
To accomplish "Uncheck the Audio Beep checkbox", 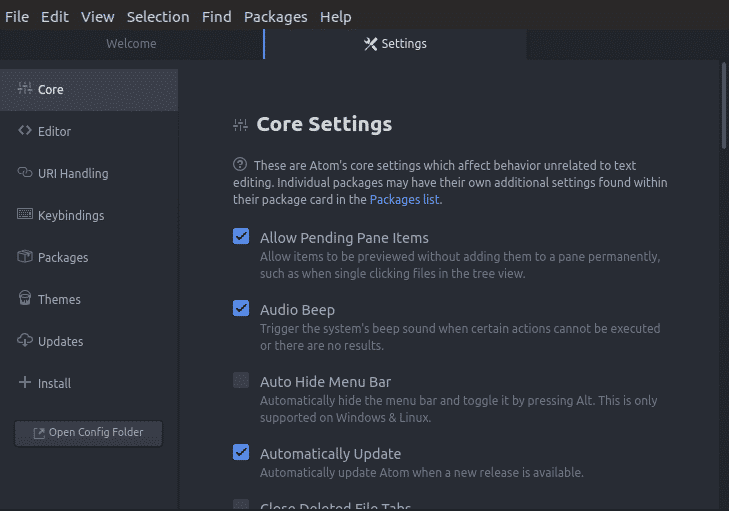I will tap(241, 308).
